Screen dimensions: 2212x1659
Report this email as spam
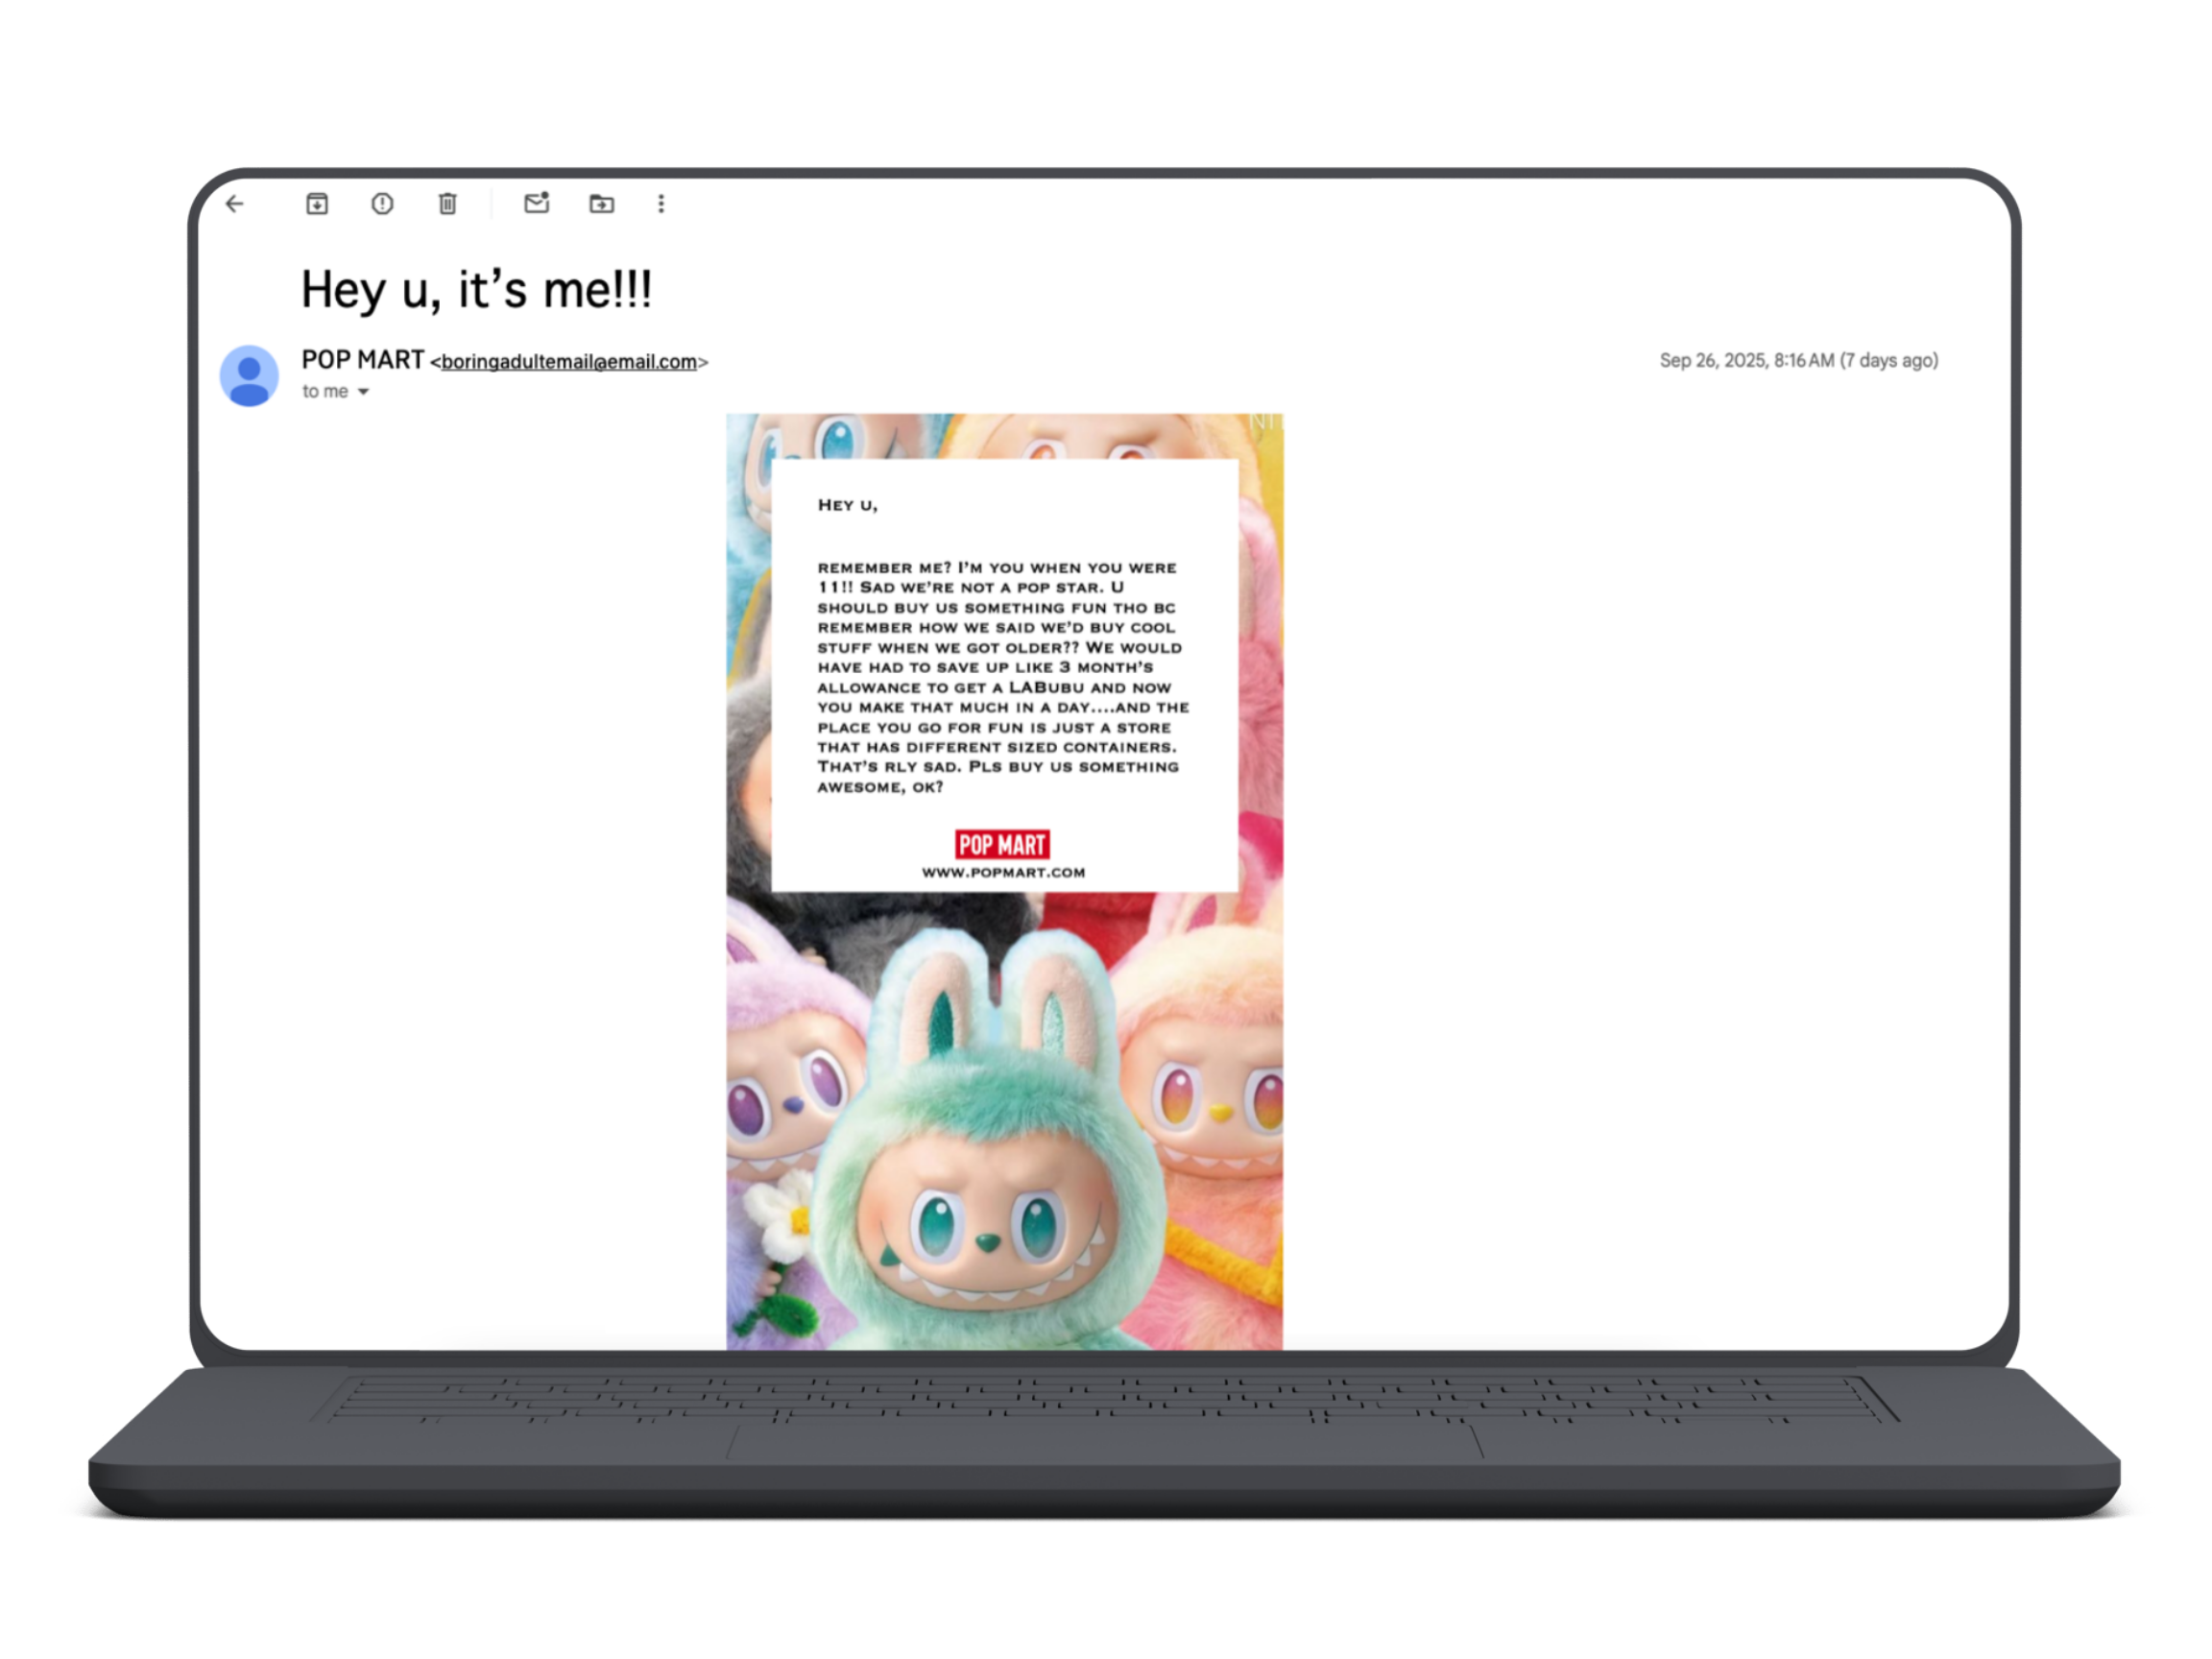pyautogui.click(x=382, y=204)
